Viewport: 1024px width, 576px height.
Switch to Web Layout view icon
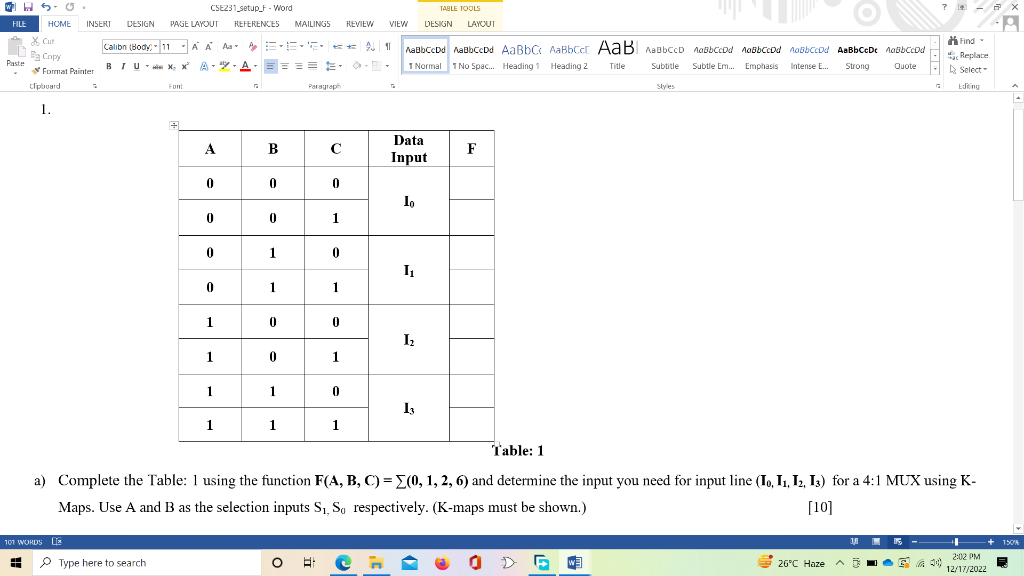point(898,541)
